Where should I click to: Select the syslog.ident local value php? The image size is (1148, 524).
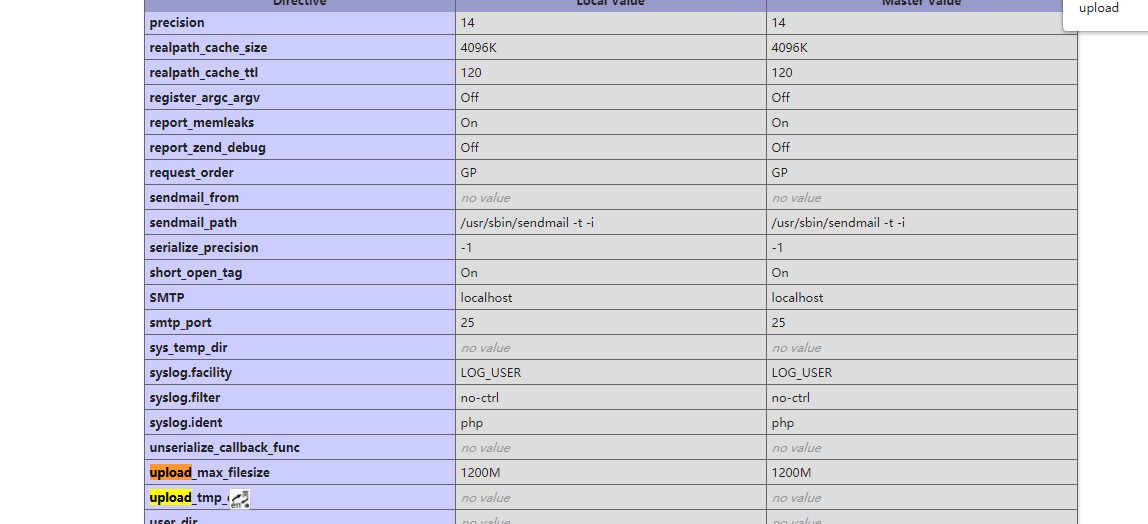tap(471, 422)
